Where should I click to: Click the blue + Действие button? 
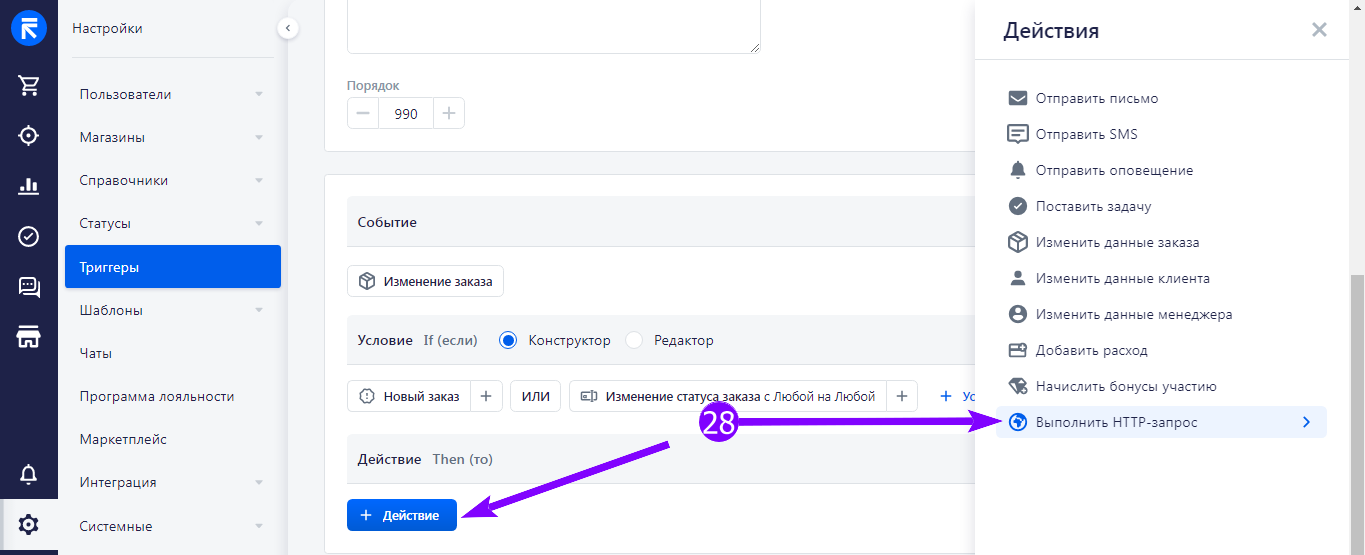click(x=402, y=515)
